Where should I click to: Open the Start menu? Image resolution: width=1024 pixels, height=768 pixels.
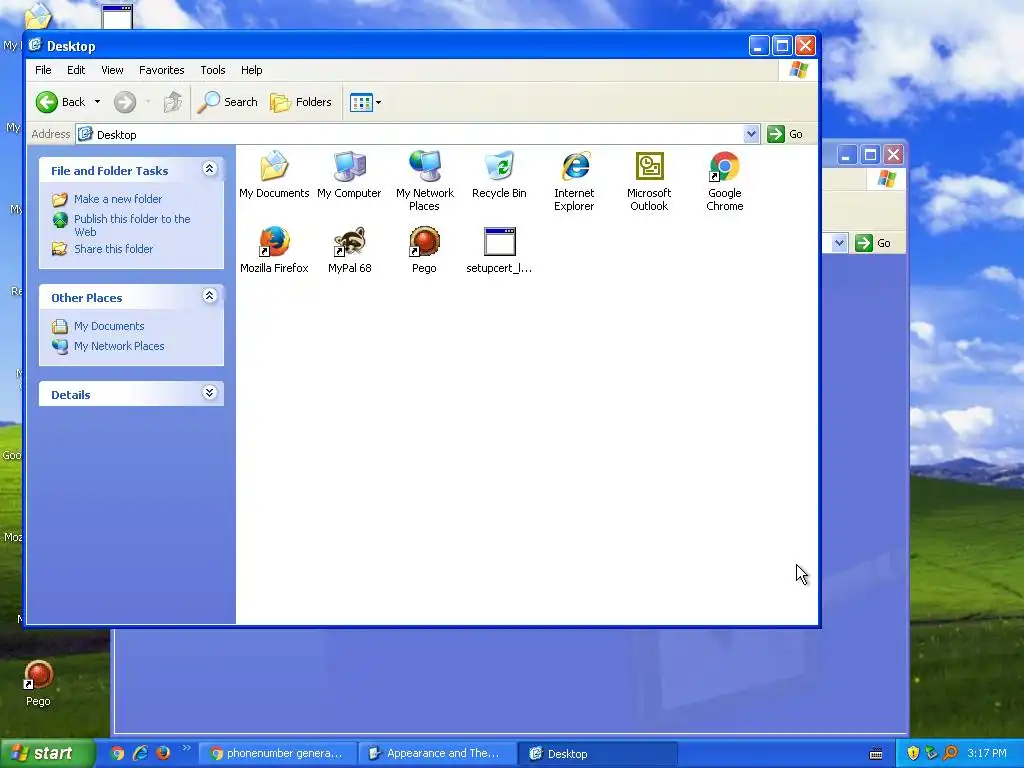coord(47,754)
